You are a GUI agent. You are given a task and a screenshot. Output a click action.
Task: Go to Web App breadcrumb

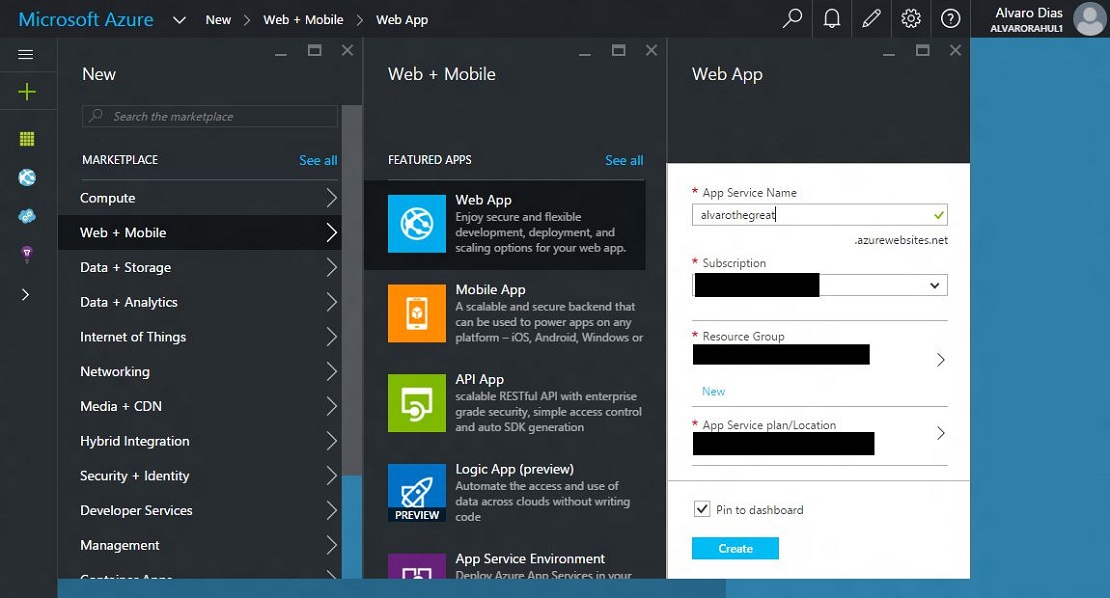pos(401,20)
